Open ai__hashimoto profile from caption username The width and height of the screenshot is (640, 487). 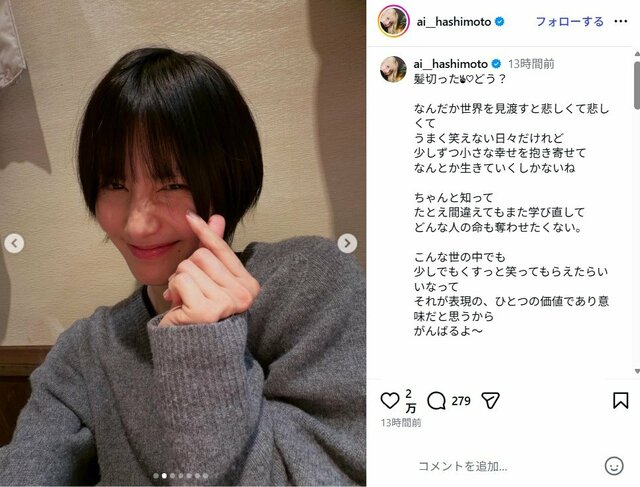coord(451,64)
